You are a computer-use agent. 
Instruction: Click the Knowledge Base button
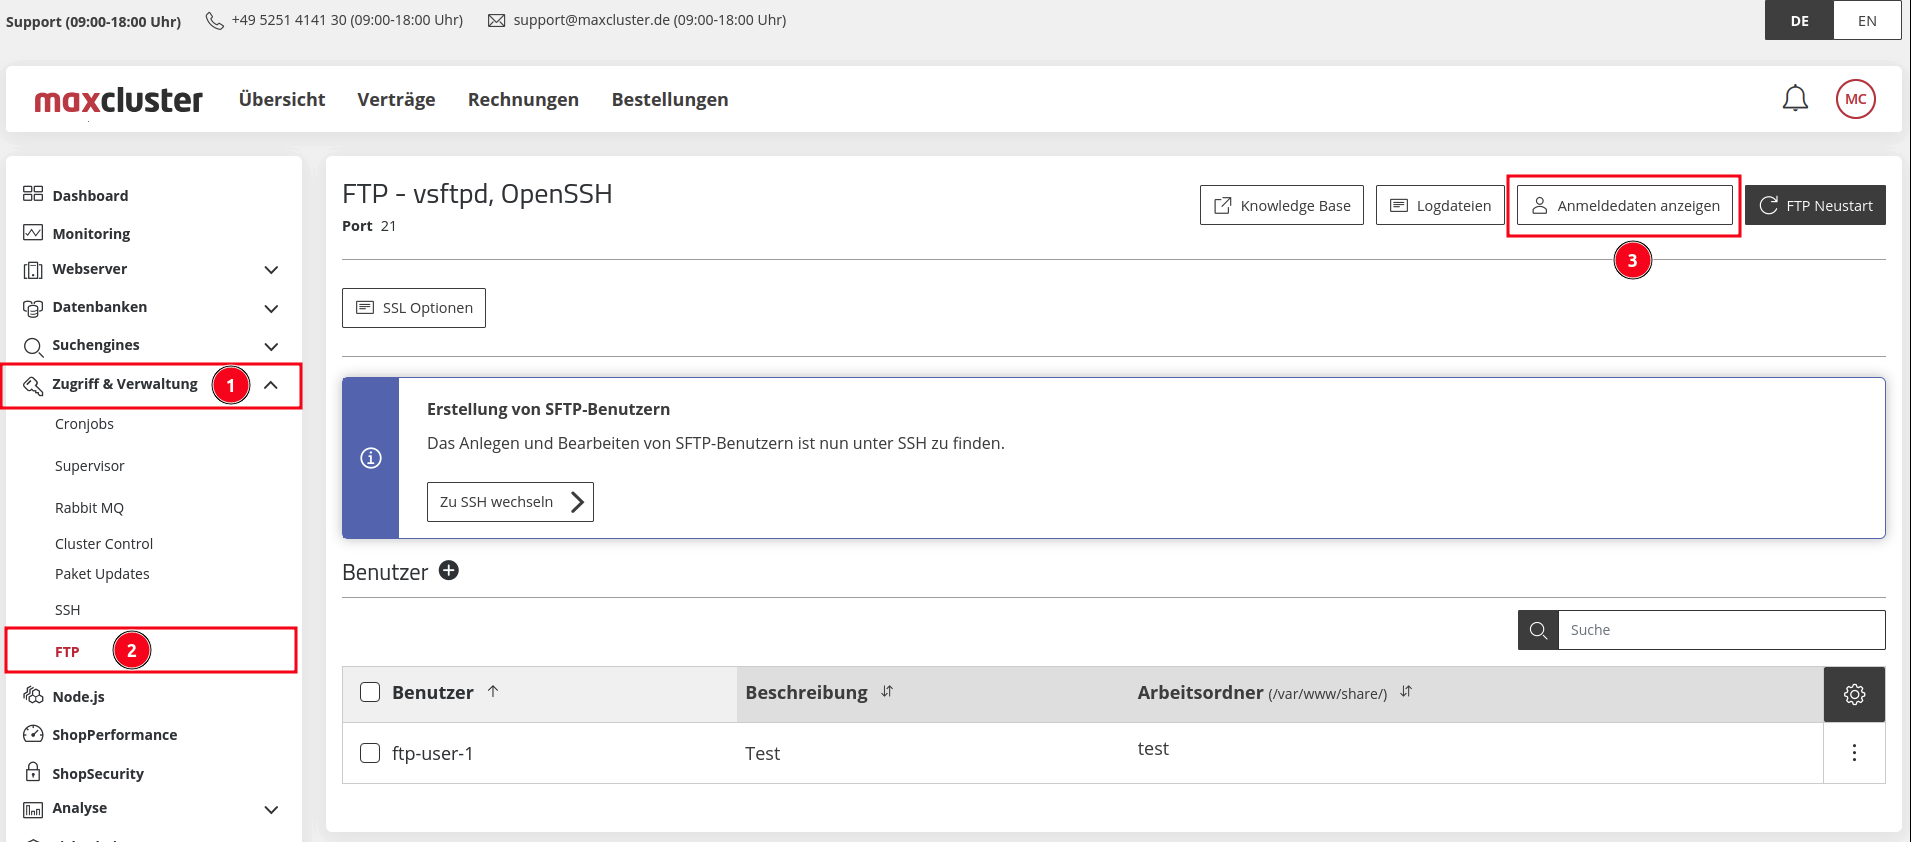click(1281, 205)
